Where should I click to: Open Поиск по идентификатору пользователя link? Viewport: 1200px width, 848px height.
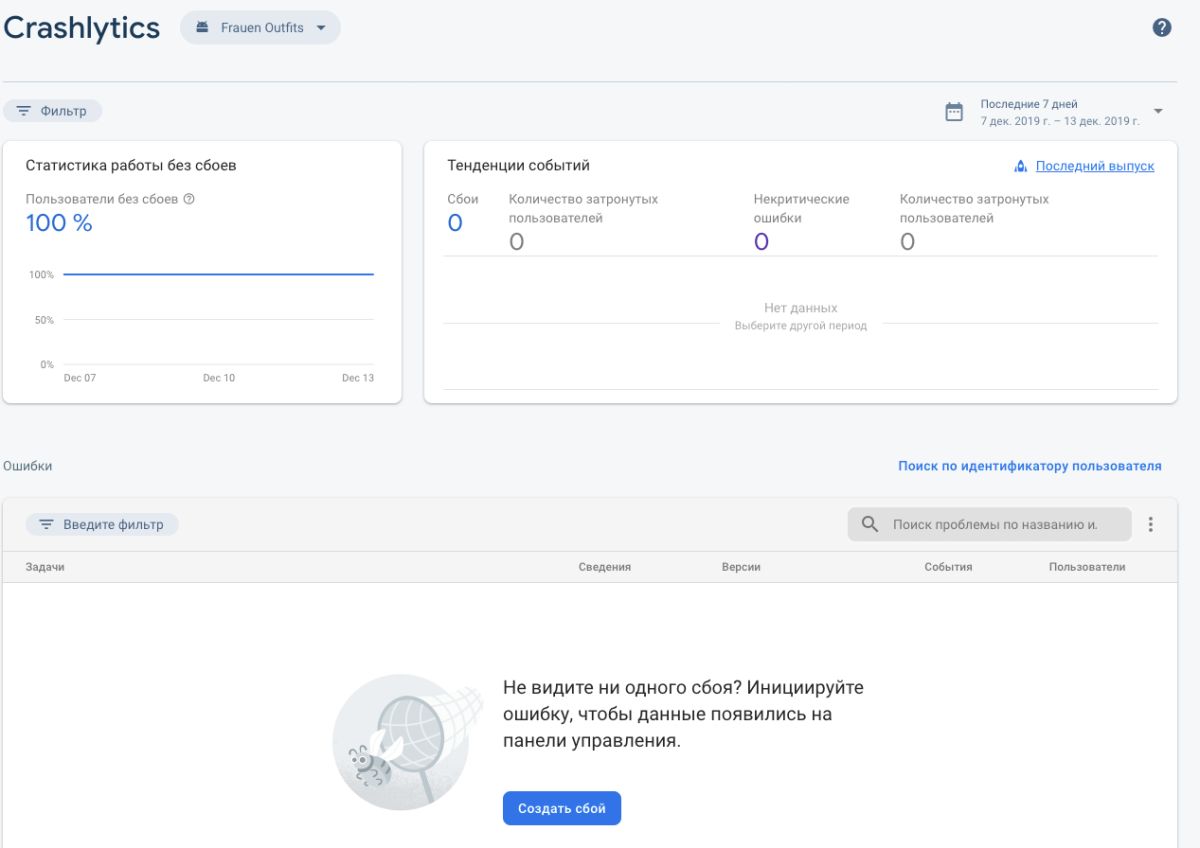point(1030,466)
